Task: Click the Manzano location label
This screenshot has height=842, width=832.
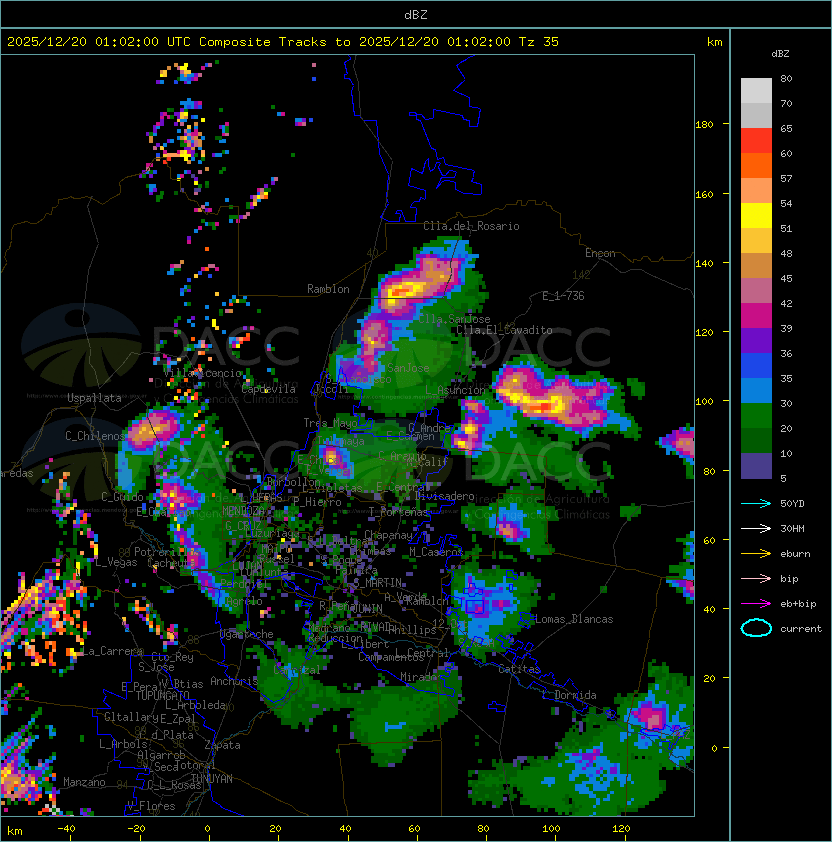Action: coord(84,782)
